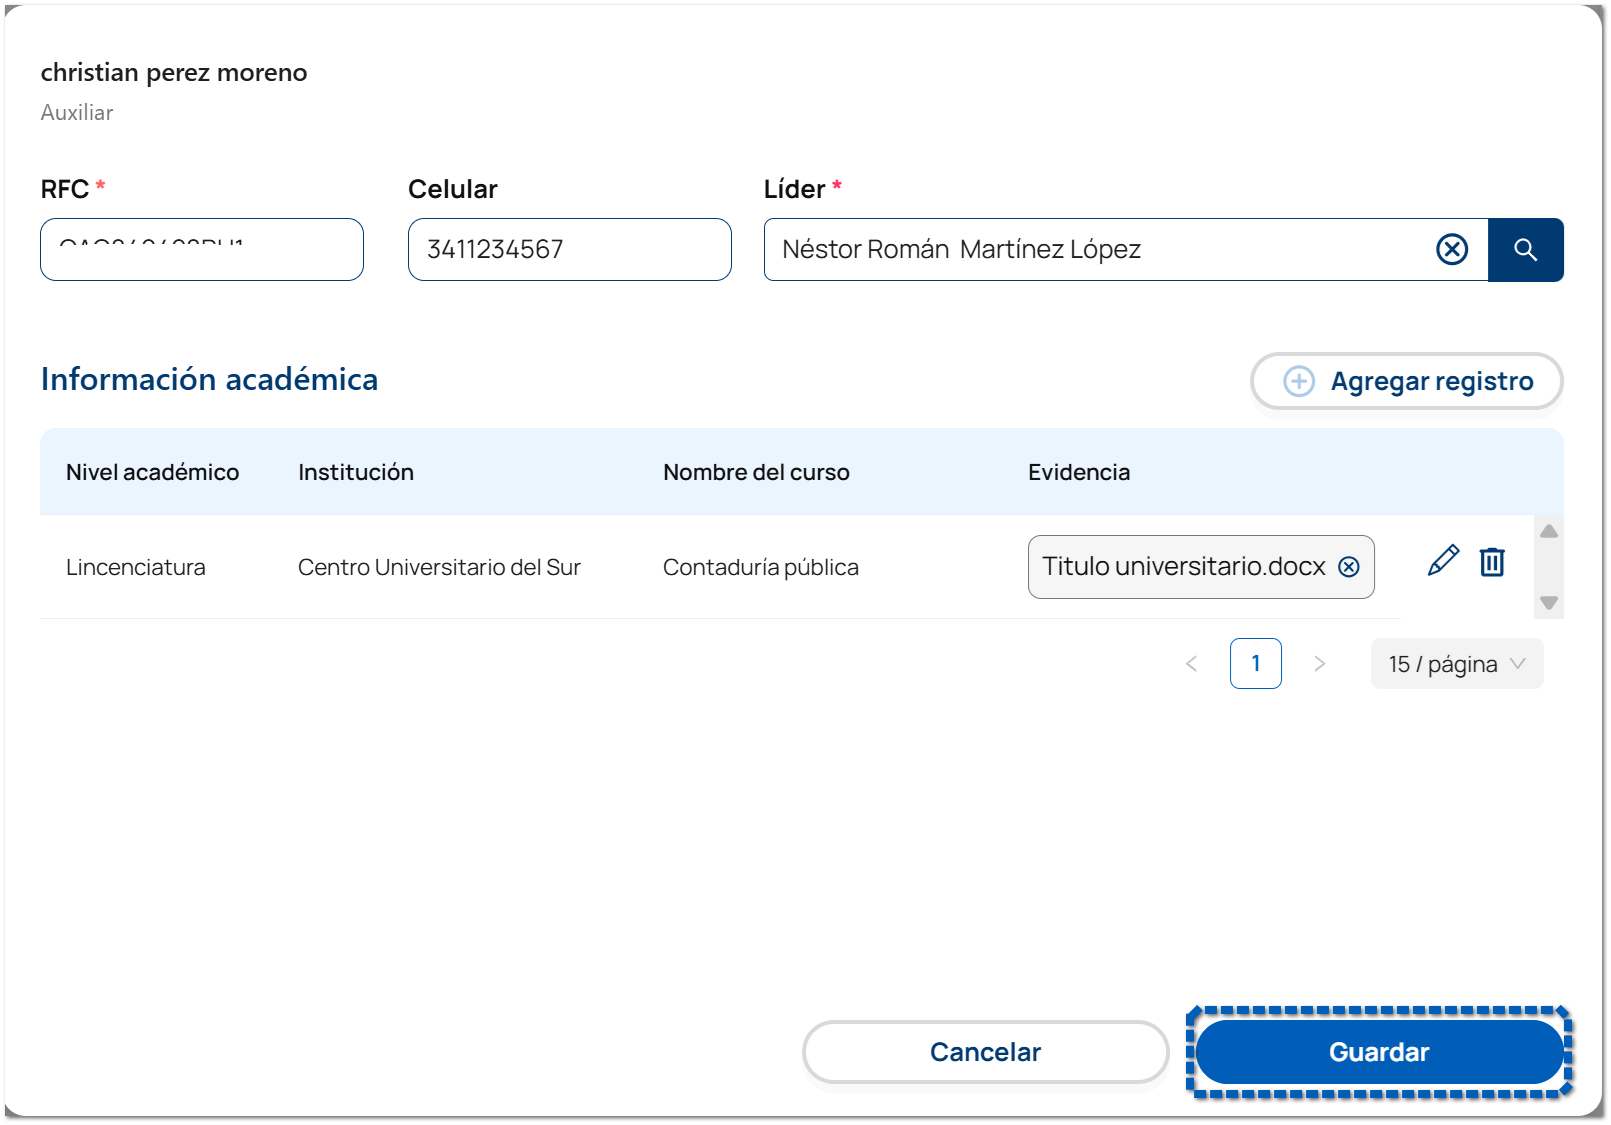The image size is (1611, 1125).
Task: Open the Titulo universitario.docx evidence file
Action: [1183, 567]
